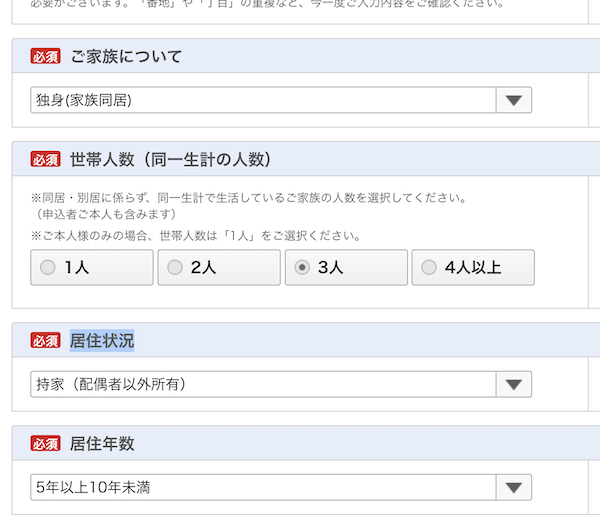Click the 必須 badge beside 居住状況
The image size is (600, 522).
pyautogui.click(x=45, y=341)
